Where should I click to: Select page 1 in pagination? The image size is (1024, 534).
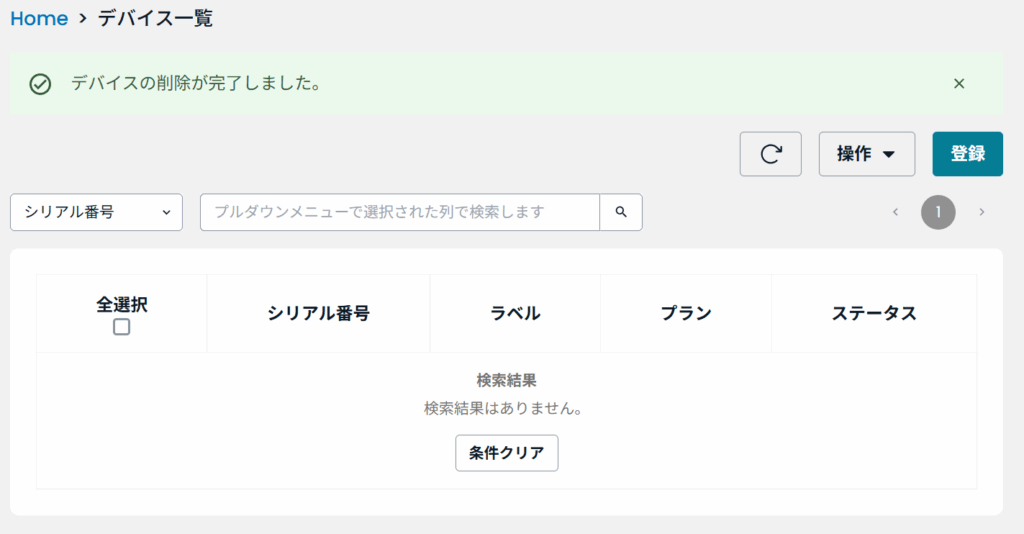point(938,212)
